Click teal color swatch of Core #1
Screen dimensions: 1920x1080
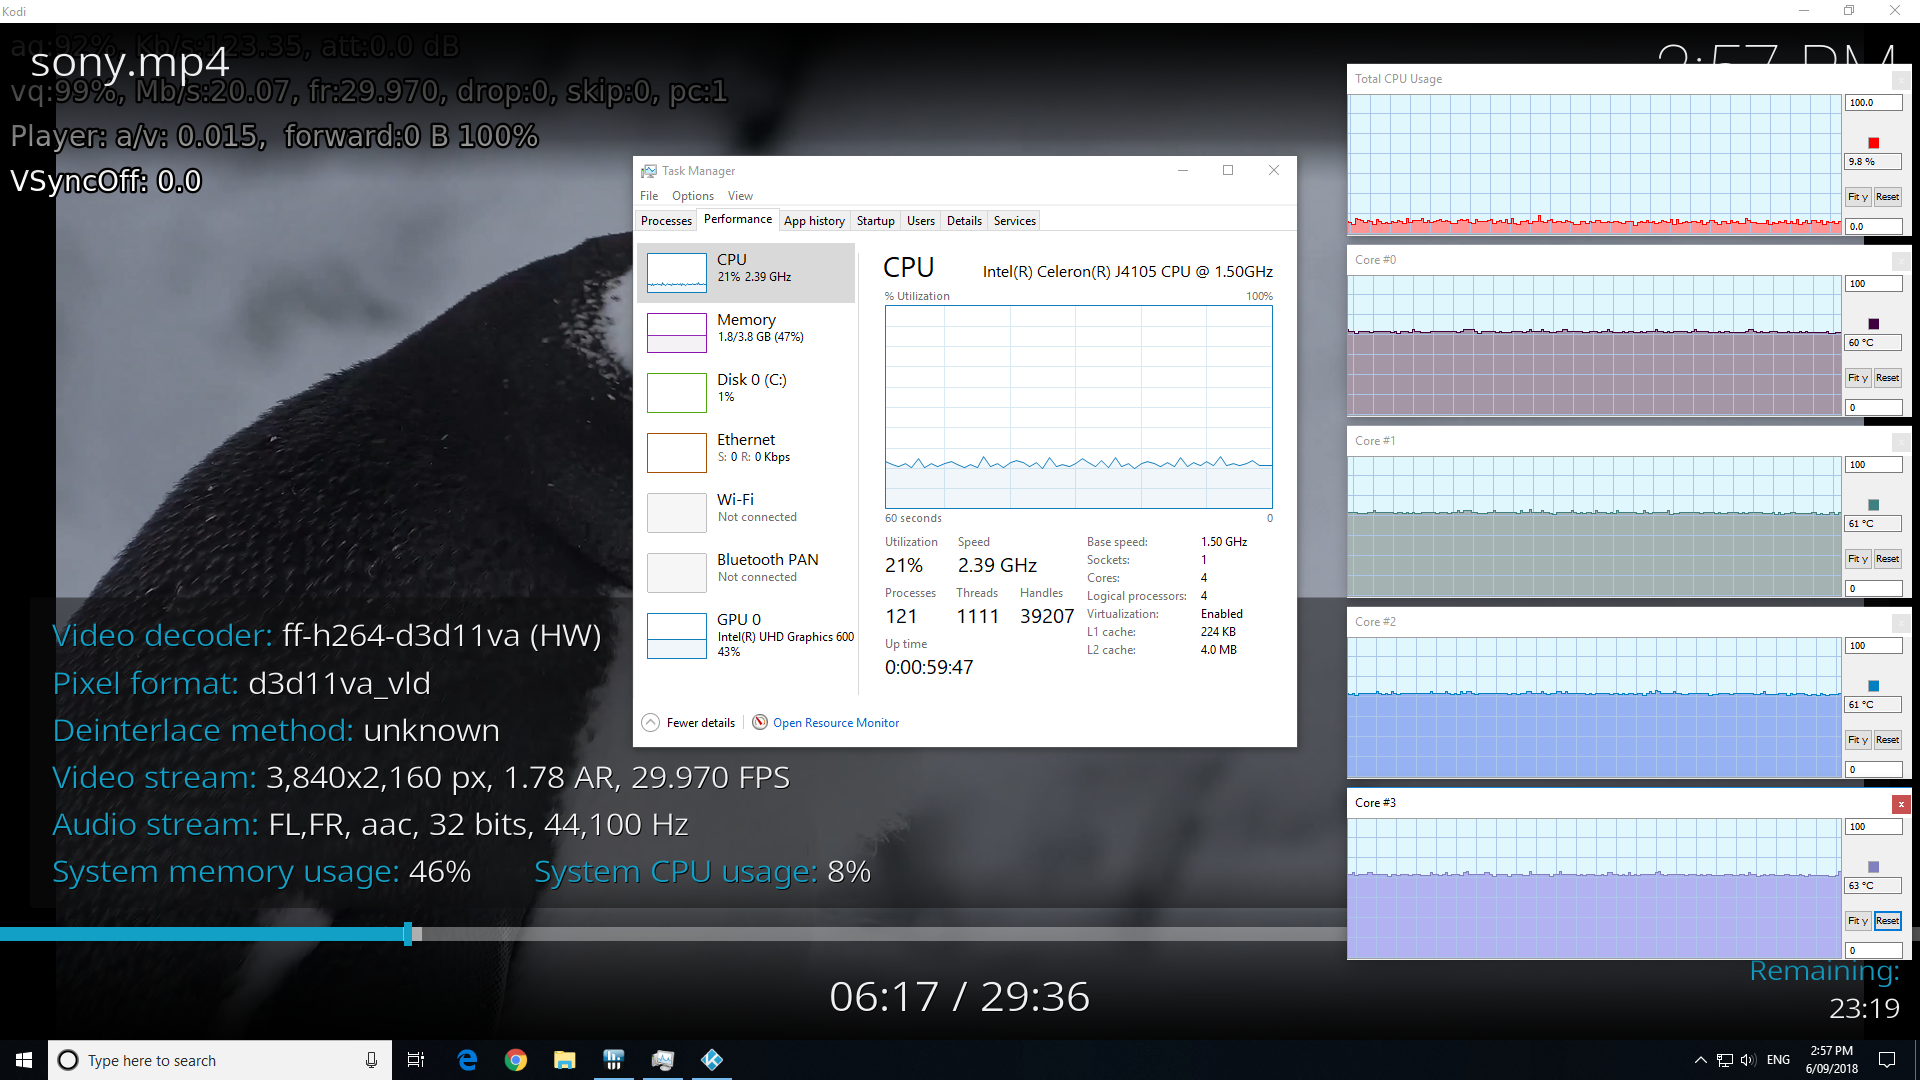[1874, 505]
